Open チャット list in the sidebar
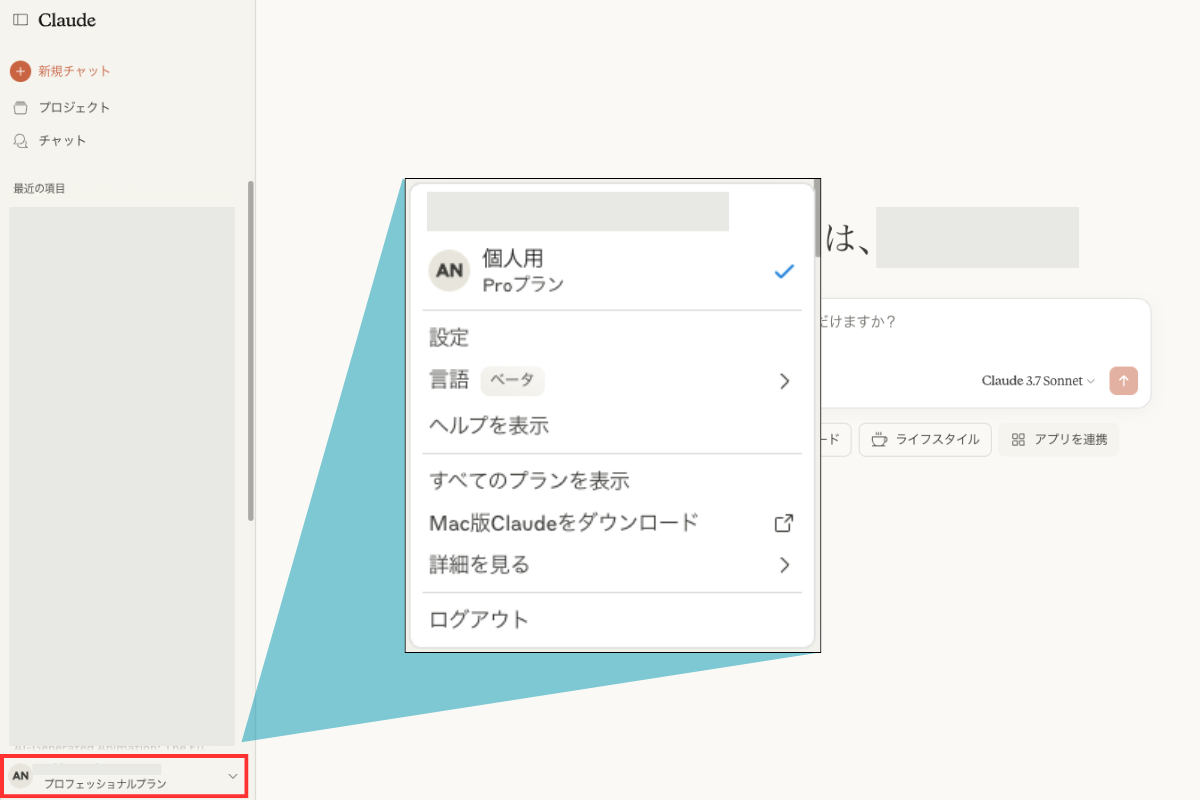This screenshot has width=1200, height=800. tap(50, 141)
